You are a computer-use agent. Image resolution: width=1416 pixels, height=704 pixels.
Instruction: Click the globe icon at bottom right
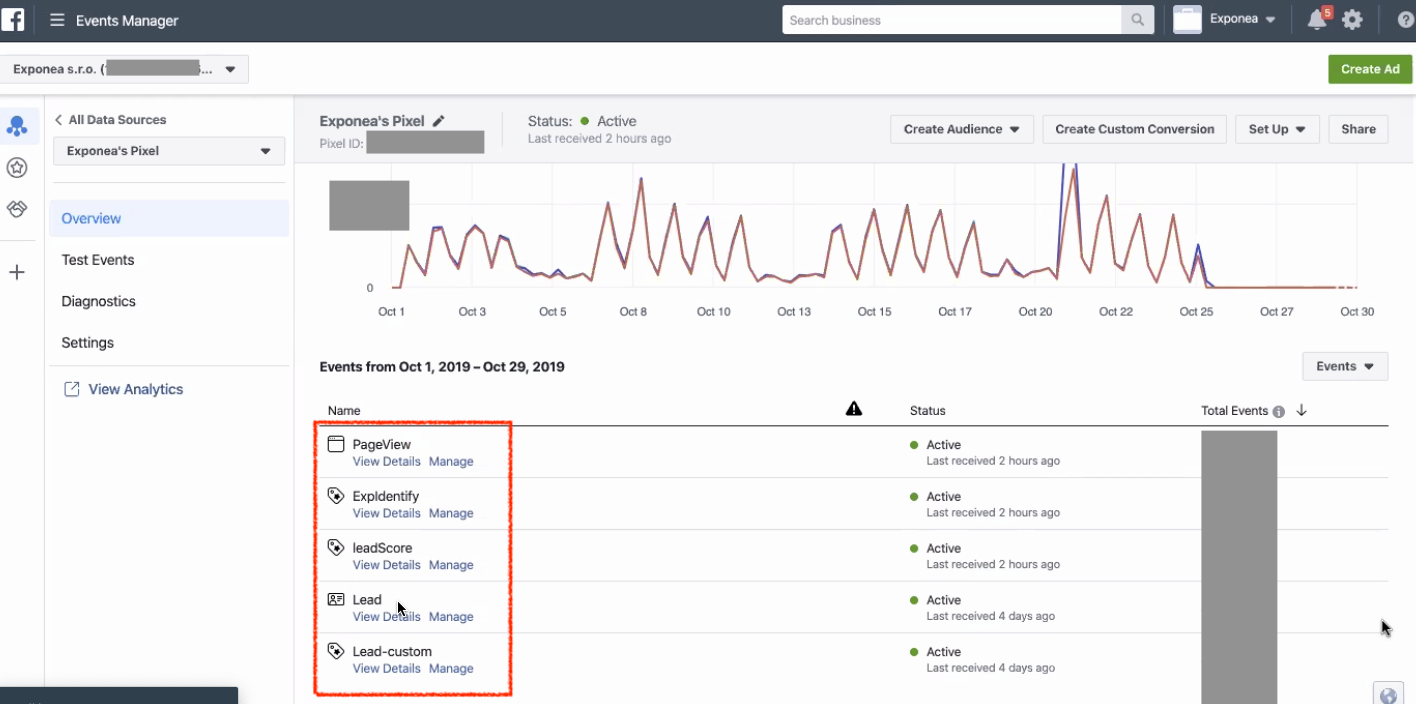[1387, 696]
